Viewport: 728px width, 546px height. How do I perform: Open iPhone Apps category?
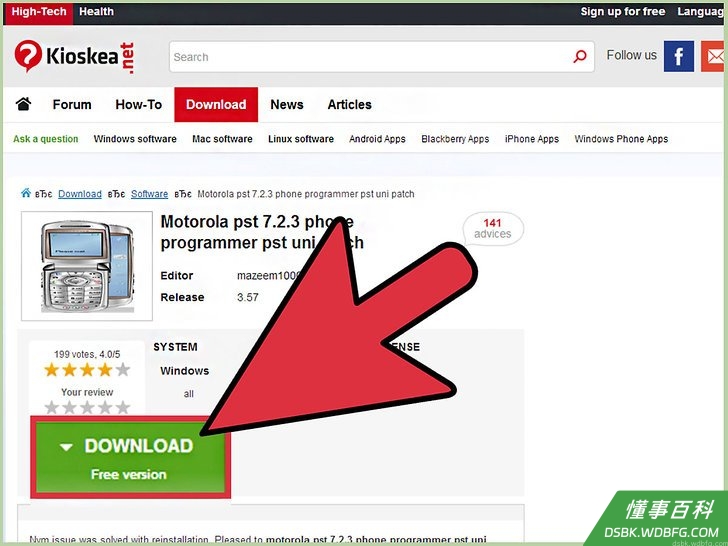click(532, 139)
